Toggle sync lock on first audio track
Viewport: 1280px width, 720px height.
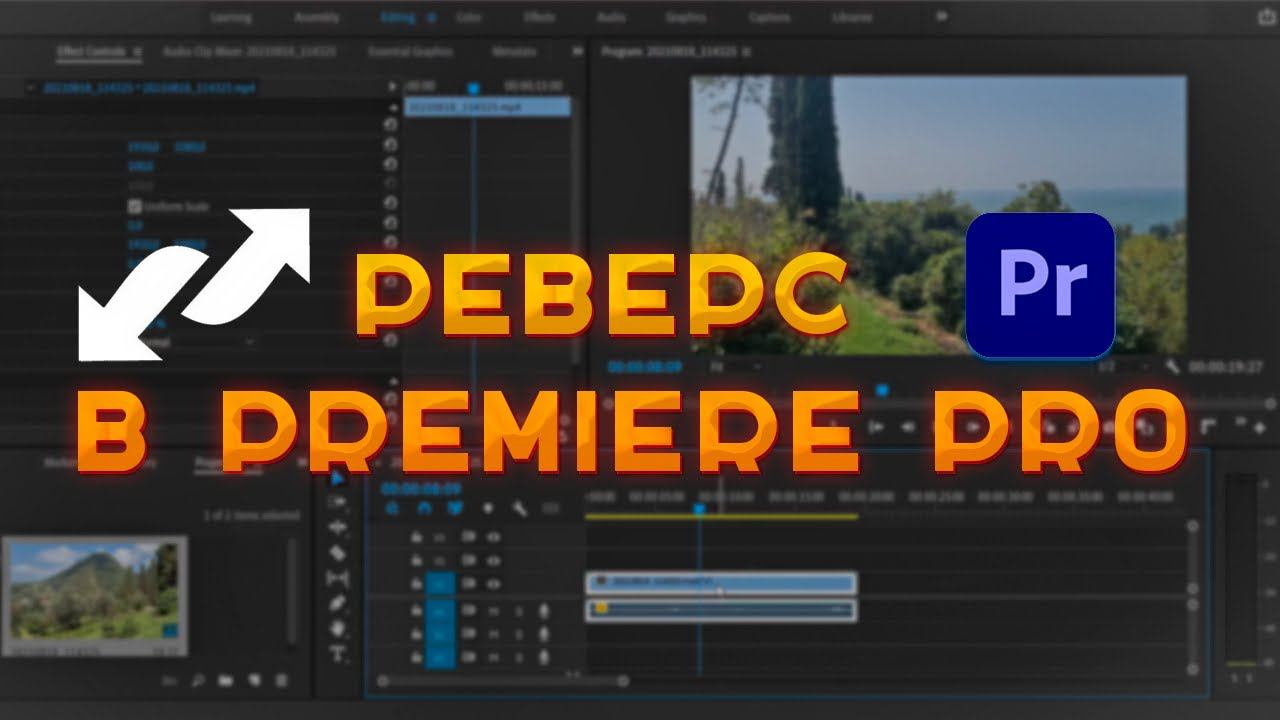pos(467,610)
